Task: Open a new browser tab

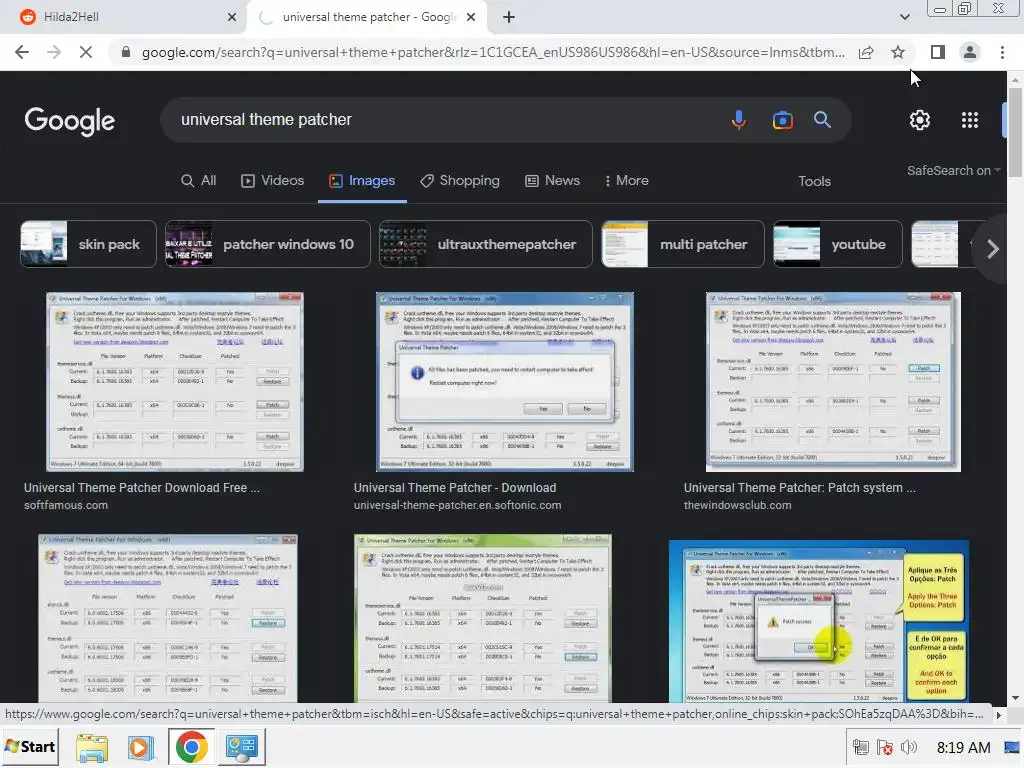Action: 509,17
